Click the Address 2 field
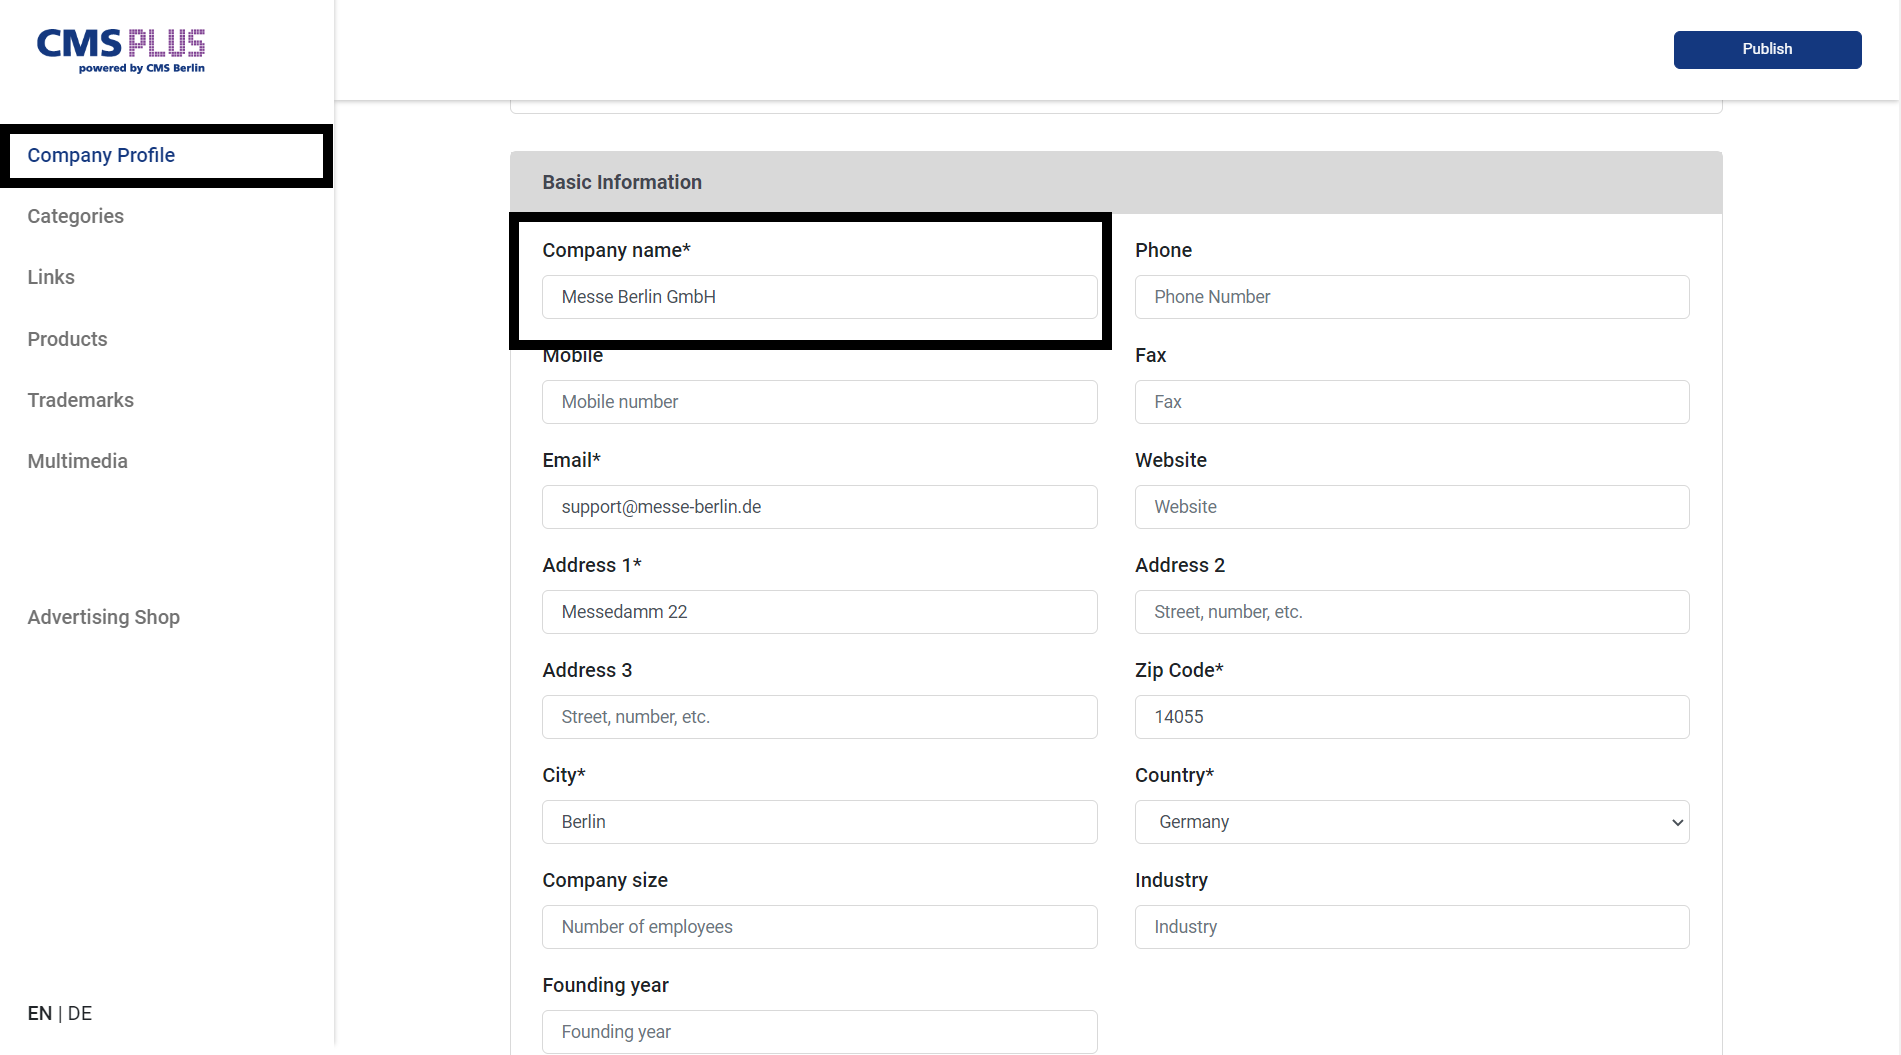Screen dimensions: 1901x1055 (1411, 612)
